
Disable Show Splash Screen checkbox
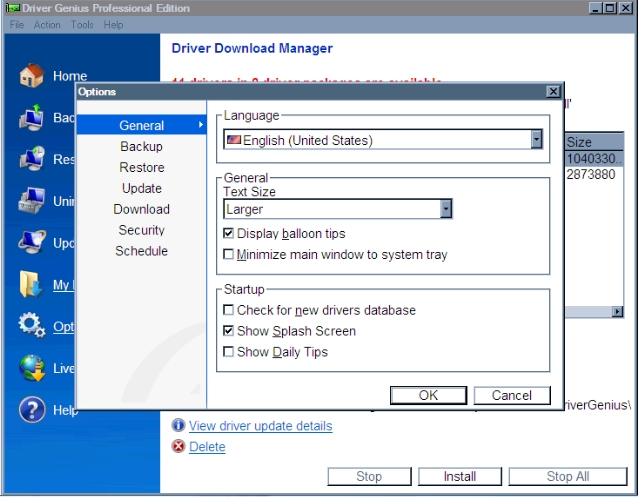[x=228, y=331]
